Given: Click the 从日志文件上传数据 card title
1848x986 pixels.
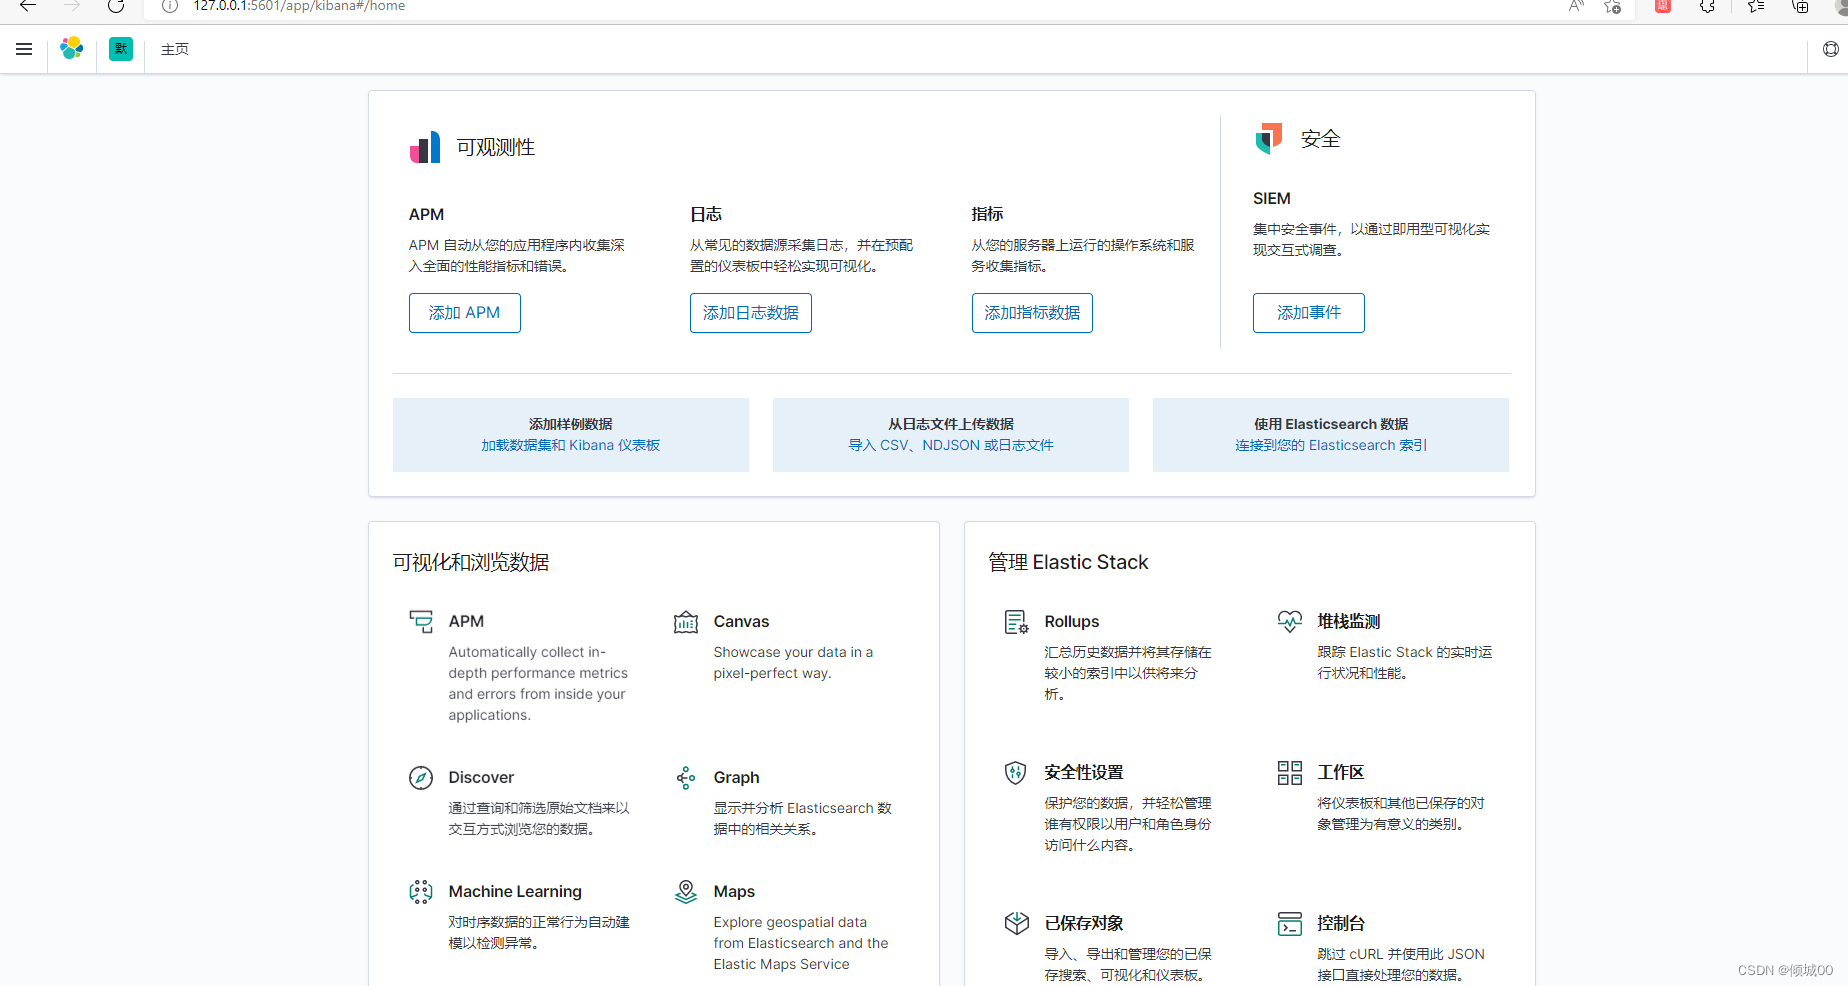Looking at the screenshot, I should 951,424.
